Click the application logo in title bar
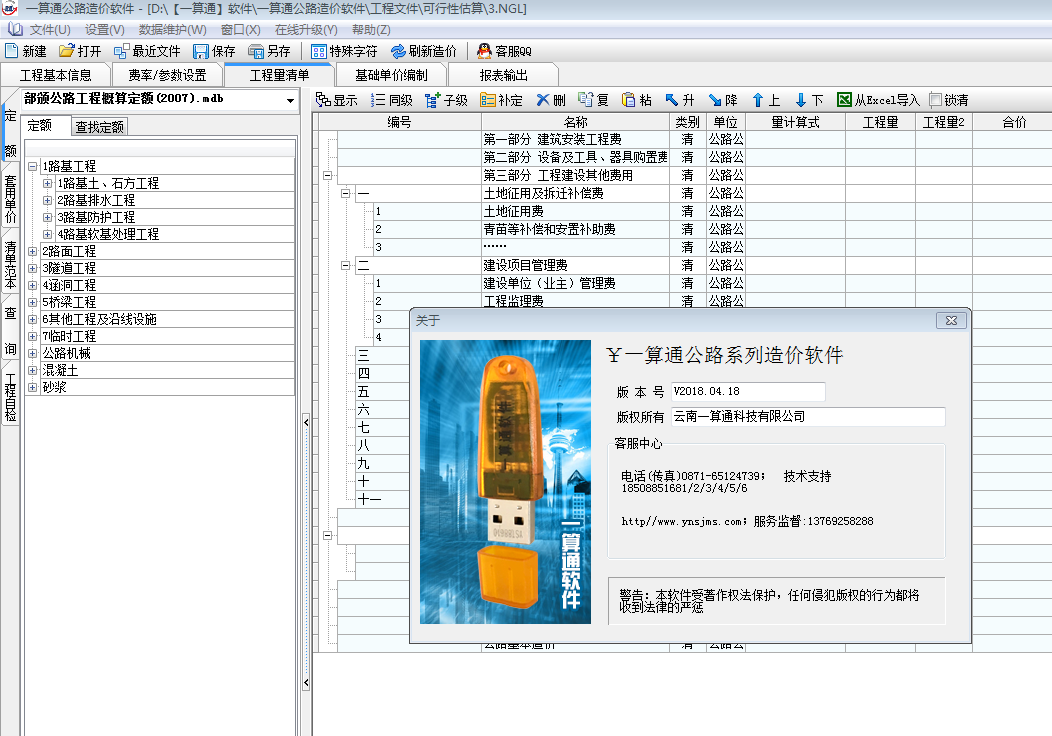This screenshot has height=736, width=1052. pyautogui.click(x=9, y=8)
